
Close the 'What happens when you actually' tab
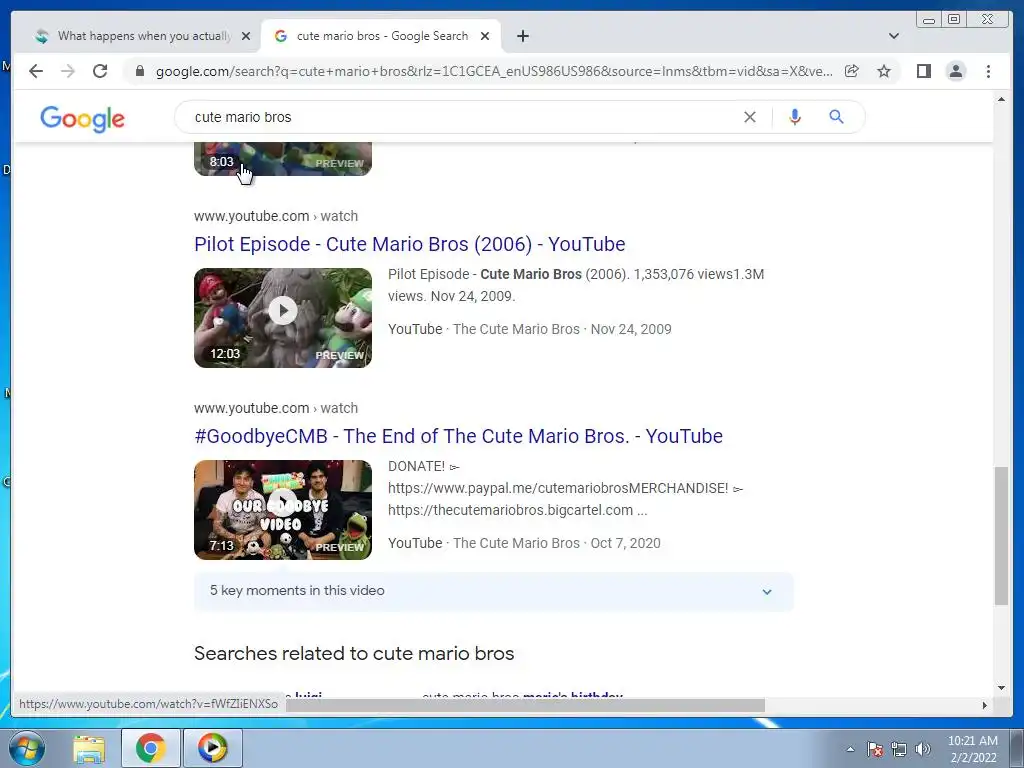pos(246,36)
